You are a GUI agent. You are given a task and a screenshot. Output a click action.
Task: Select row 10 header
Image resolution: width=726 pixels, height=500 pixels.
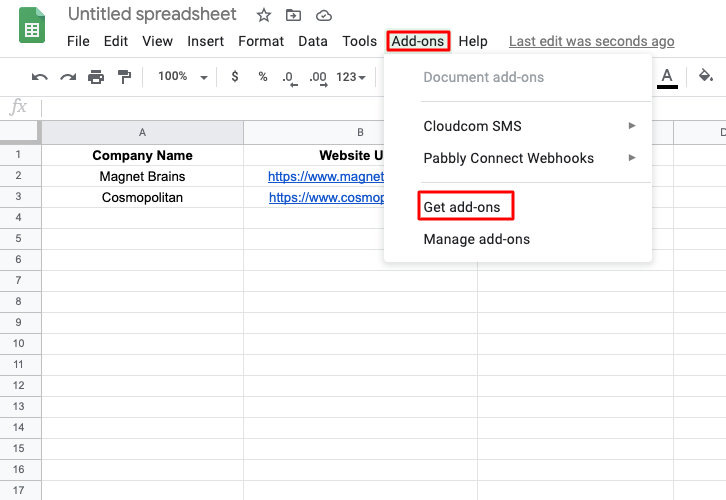pos(19,344)
